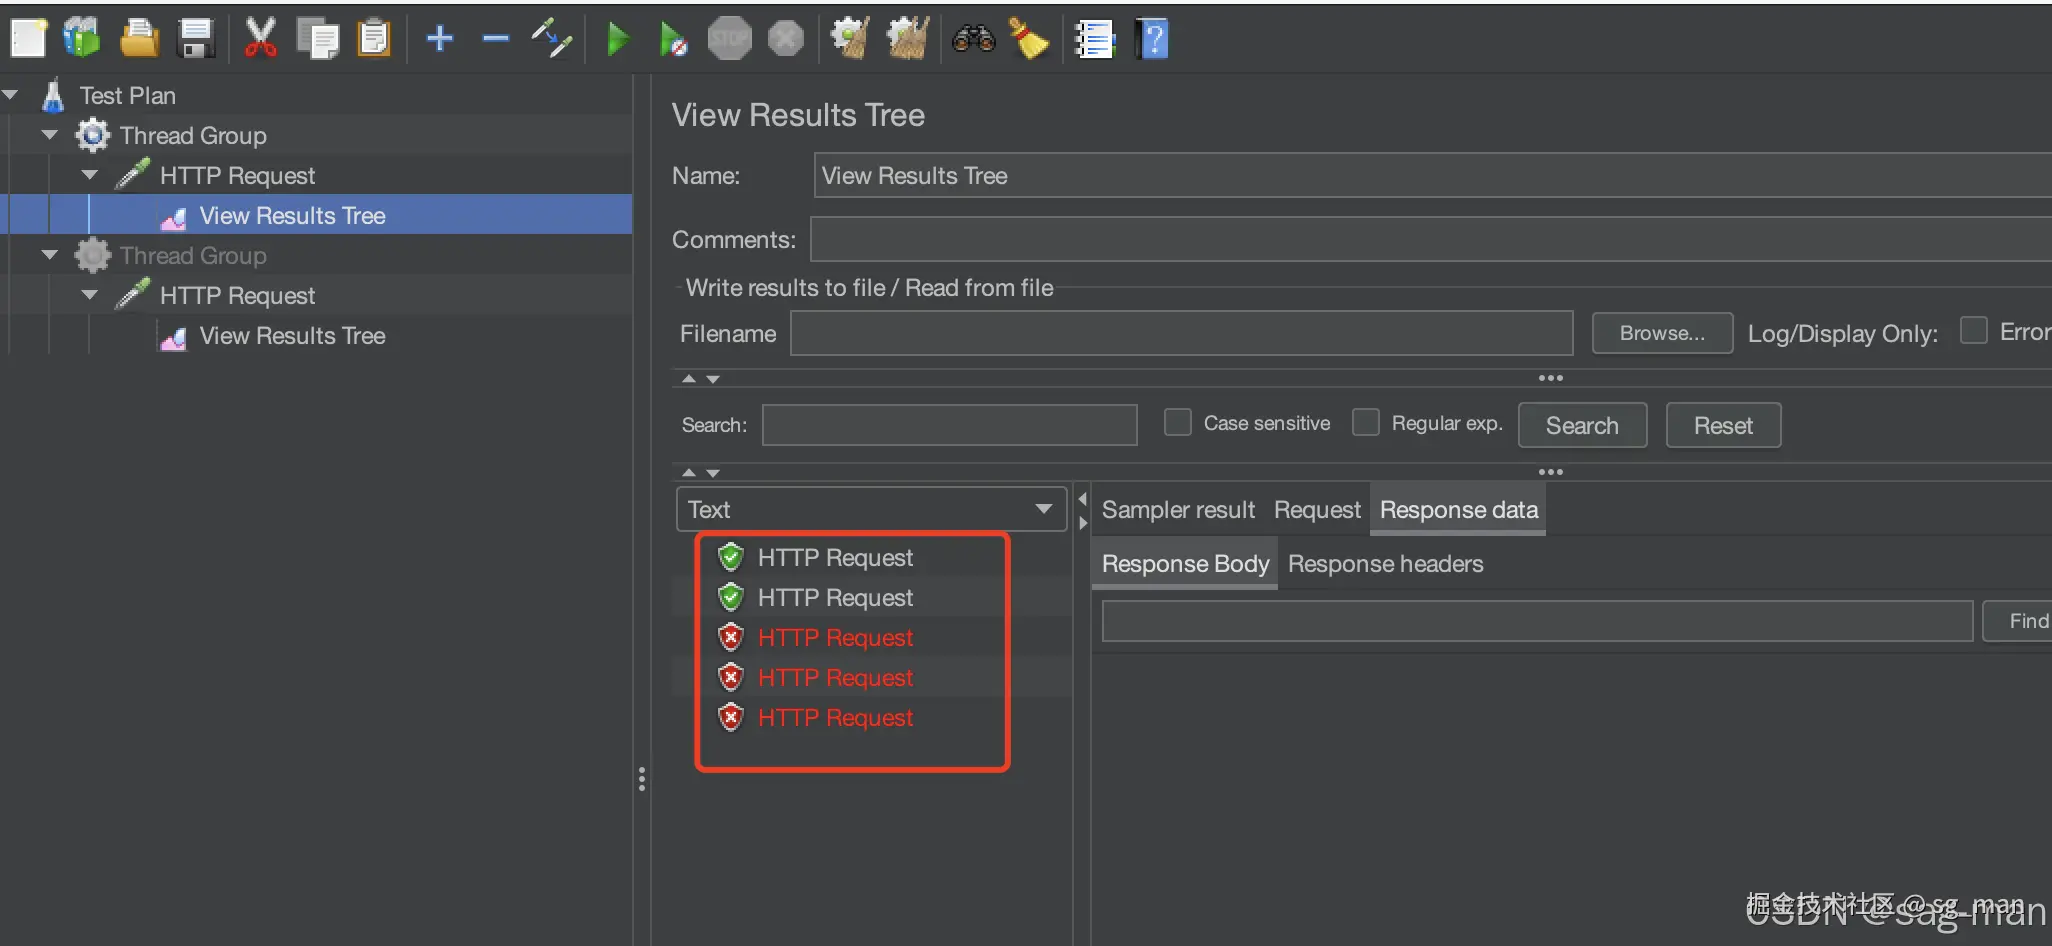Image resolution: width=2052 pixels, height=946 pixels.
Task: Enable the Case sensitive checkbox
Action: coord(1178,423)
